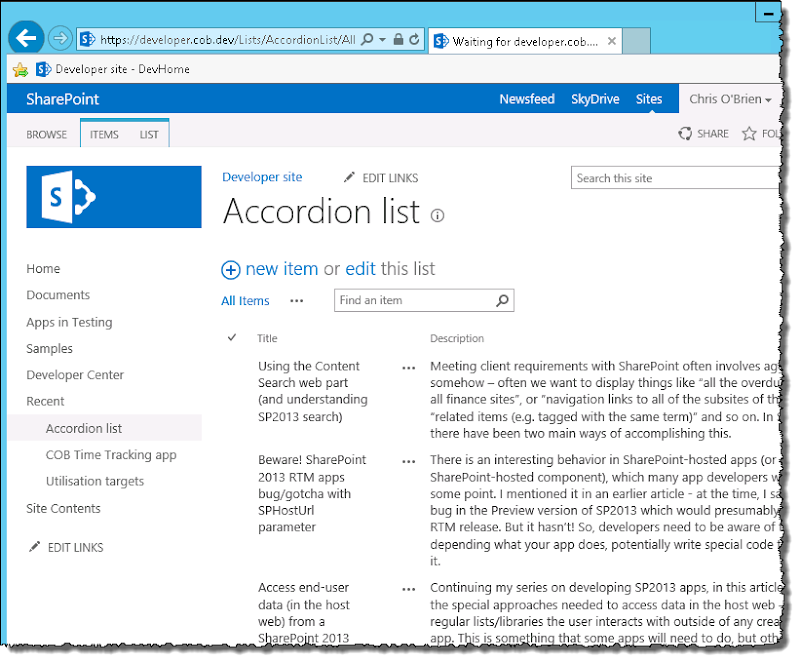Click the plus icon for new item
The width and height of the screenshot is (800, 662).
click(x=231, y=270)
